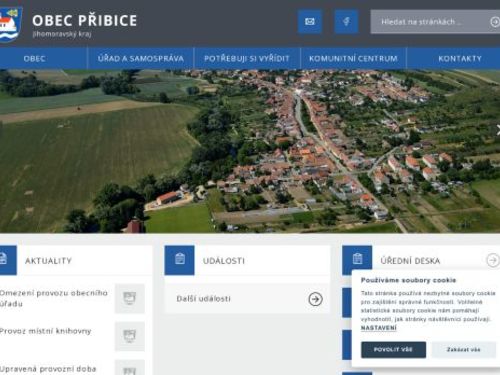Open 'Provoz místní knihovny' news item
This screenshot has width=500, height=375.
click(46, 331)
